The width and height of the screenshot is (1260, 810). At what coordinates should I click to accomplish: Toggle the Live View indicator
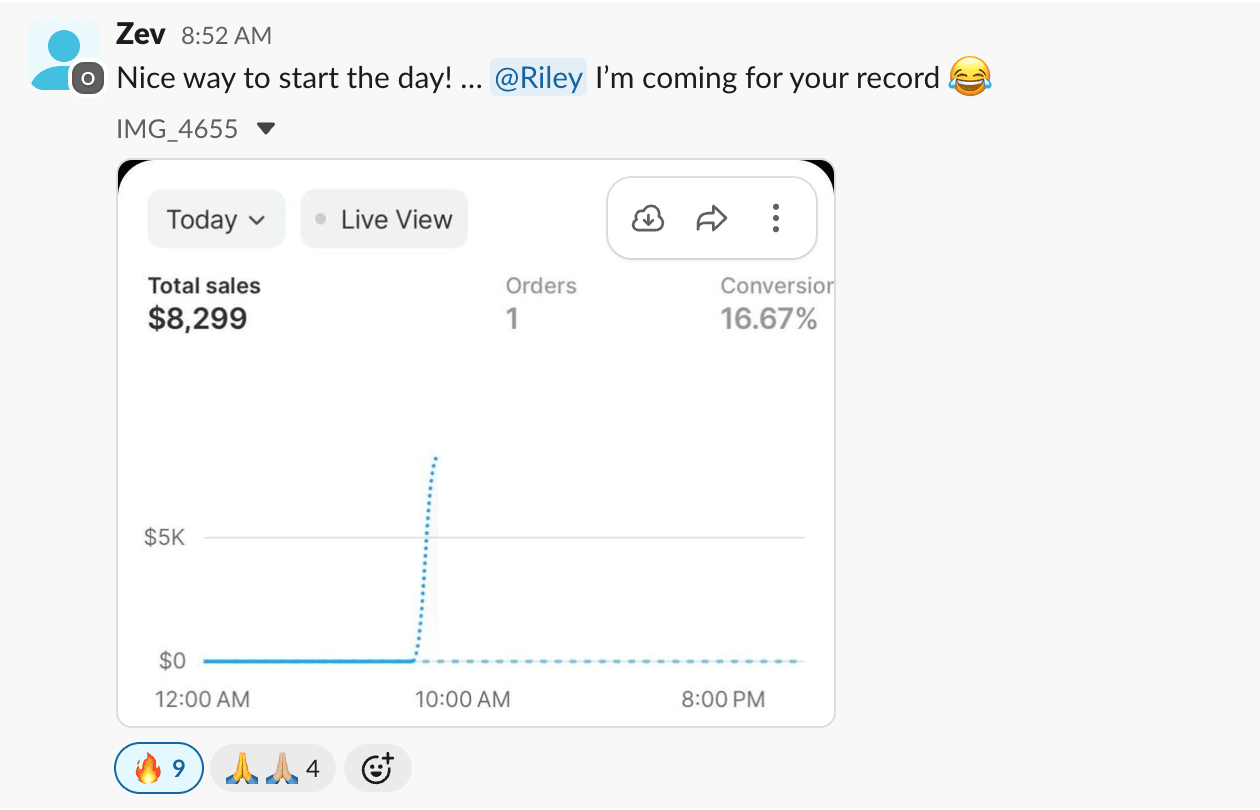pos(384,219)
